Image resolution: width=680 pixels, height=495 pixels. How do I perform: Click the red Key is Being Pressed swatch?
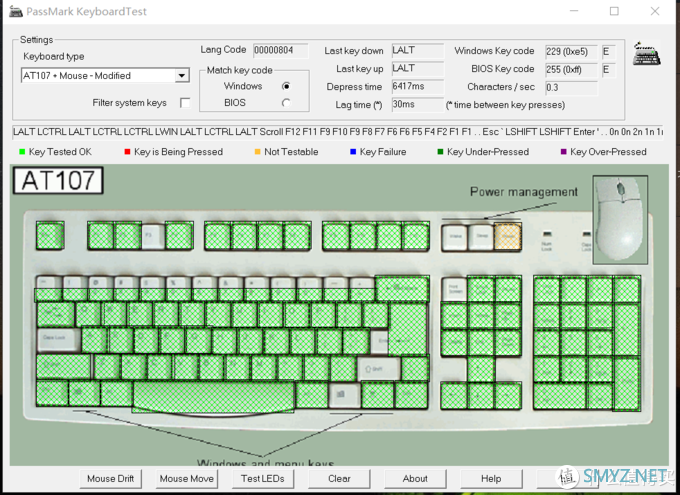tap(127, 152)
